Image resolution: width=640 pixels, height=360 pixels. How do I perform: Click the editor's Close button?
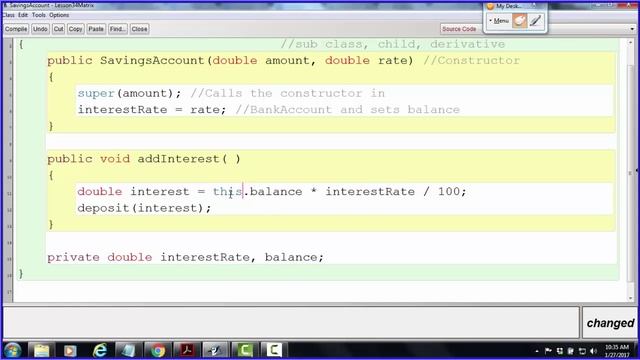coord(139,29)
